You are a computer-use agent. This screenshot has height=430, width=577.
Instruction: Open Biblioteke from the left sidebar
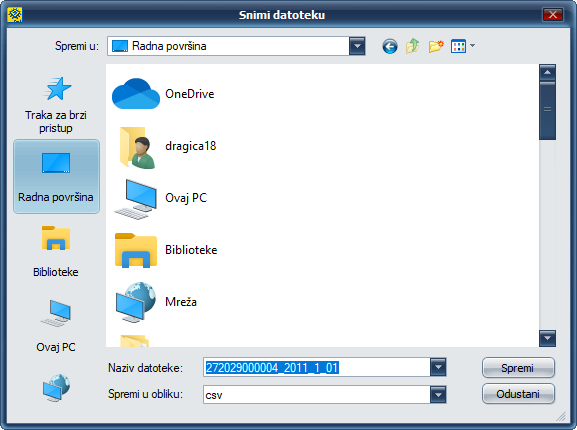click(56, 252)
